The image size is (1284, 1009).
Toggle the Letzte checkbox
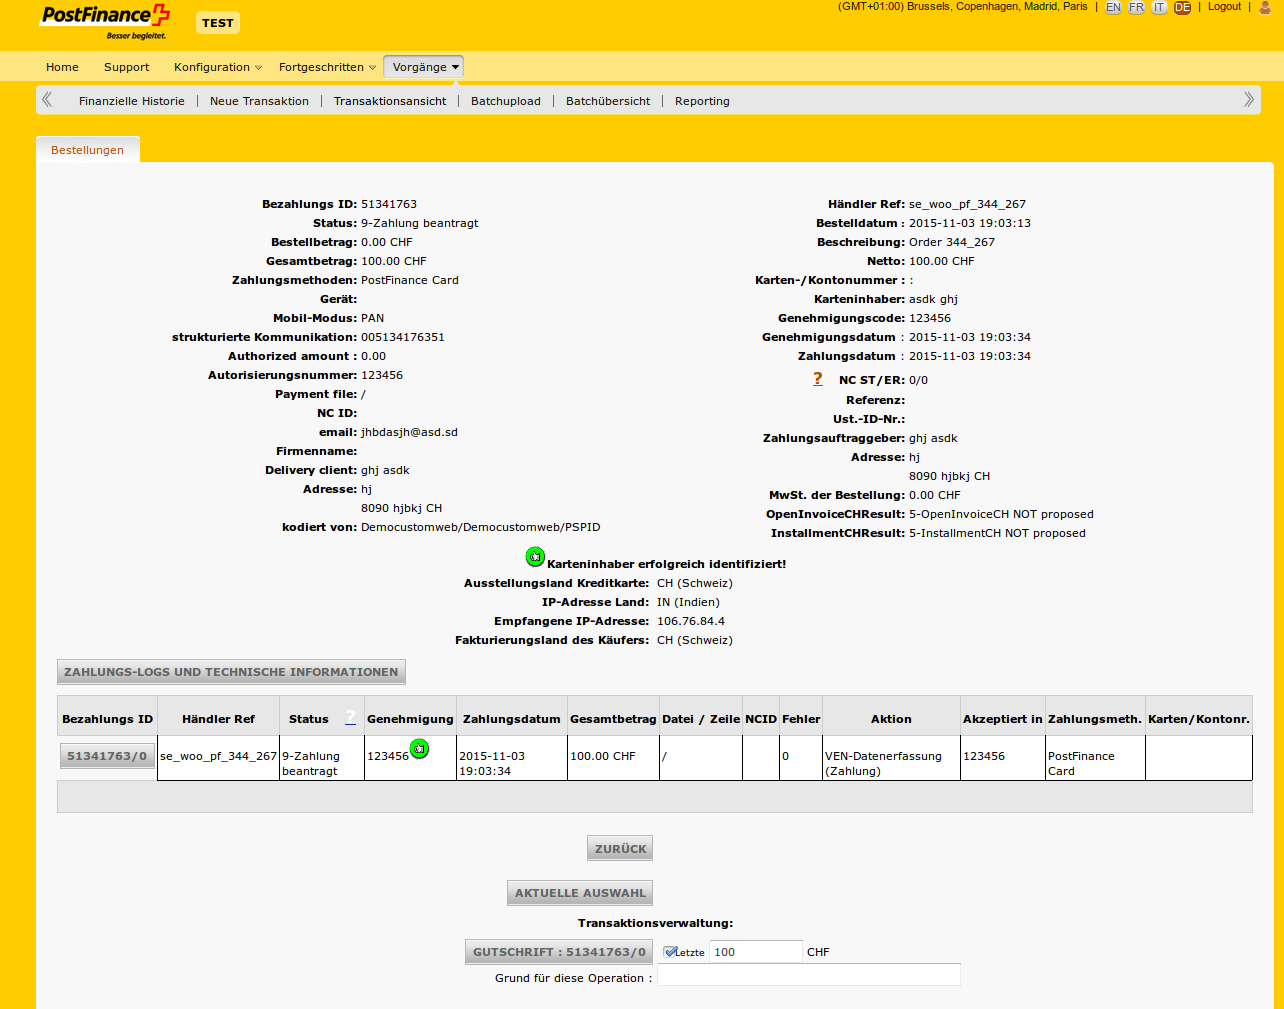click(x=670, y=952)
